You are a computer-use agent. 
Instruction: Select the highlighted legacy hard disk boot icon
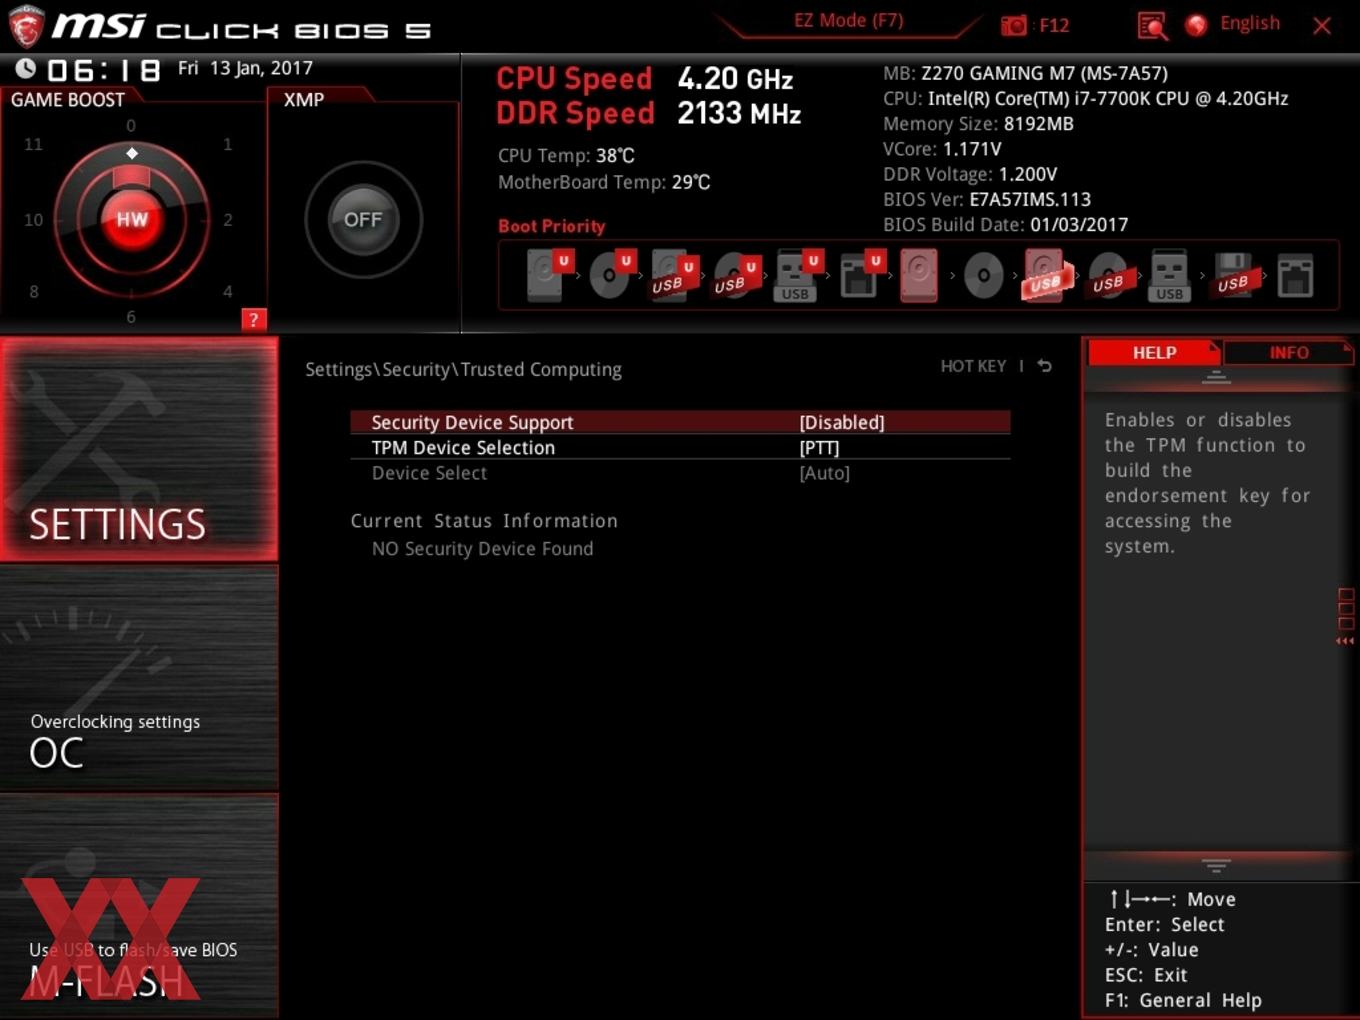(919, 275)
